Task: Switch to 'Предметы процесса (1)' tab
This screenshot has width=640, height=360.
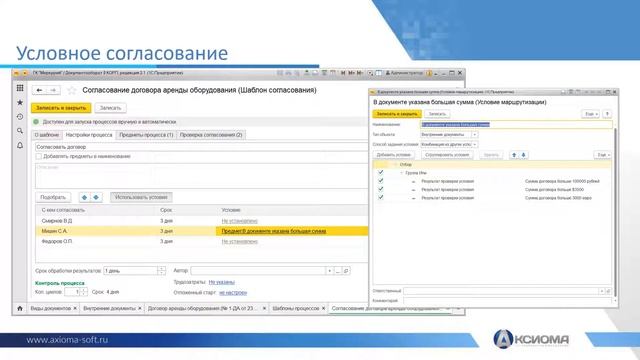Action: [x=146, y=135]
